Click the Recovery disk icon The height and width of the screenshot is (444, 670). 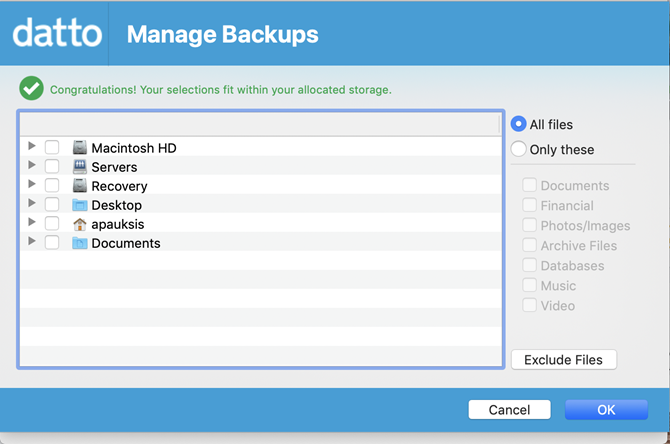pyautogui.click(x=80, y=186)
